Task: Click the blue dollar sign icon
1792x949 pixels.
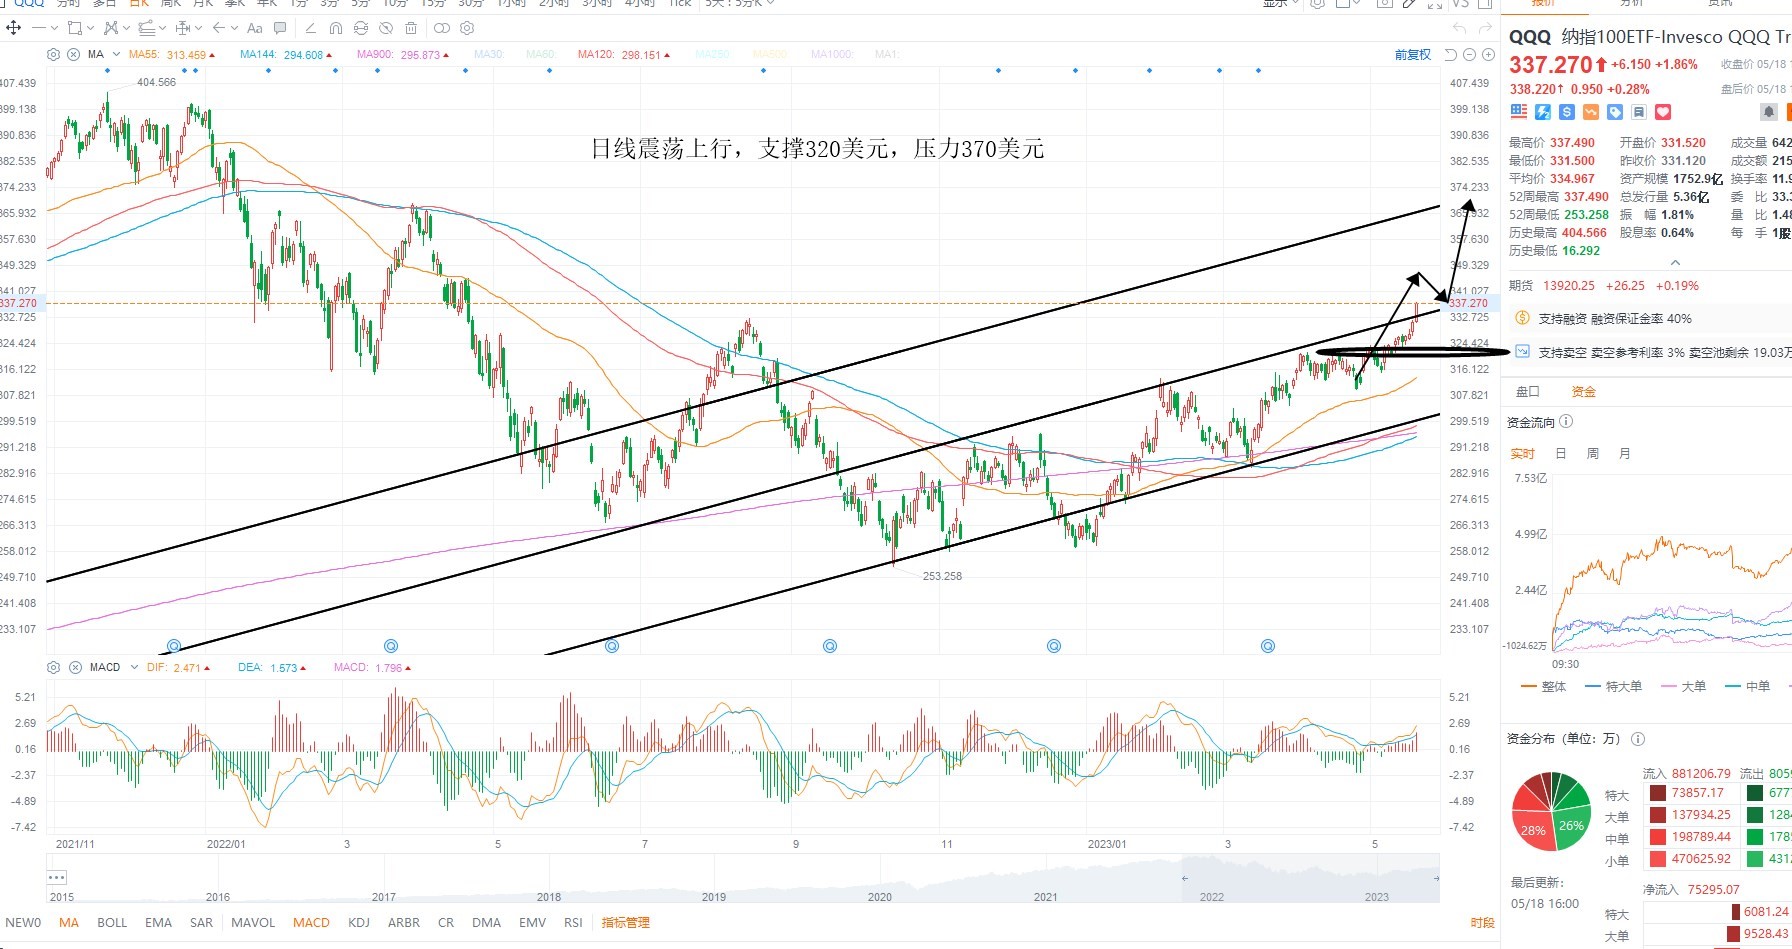Action: pos(1567,112)
